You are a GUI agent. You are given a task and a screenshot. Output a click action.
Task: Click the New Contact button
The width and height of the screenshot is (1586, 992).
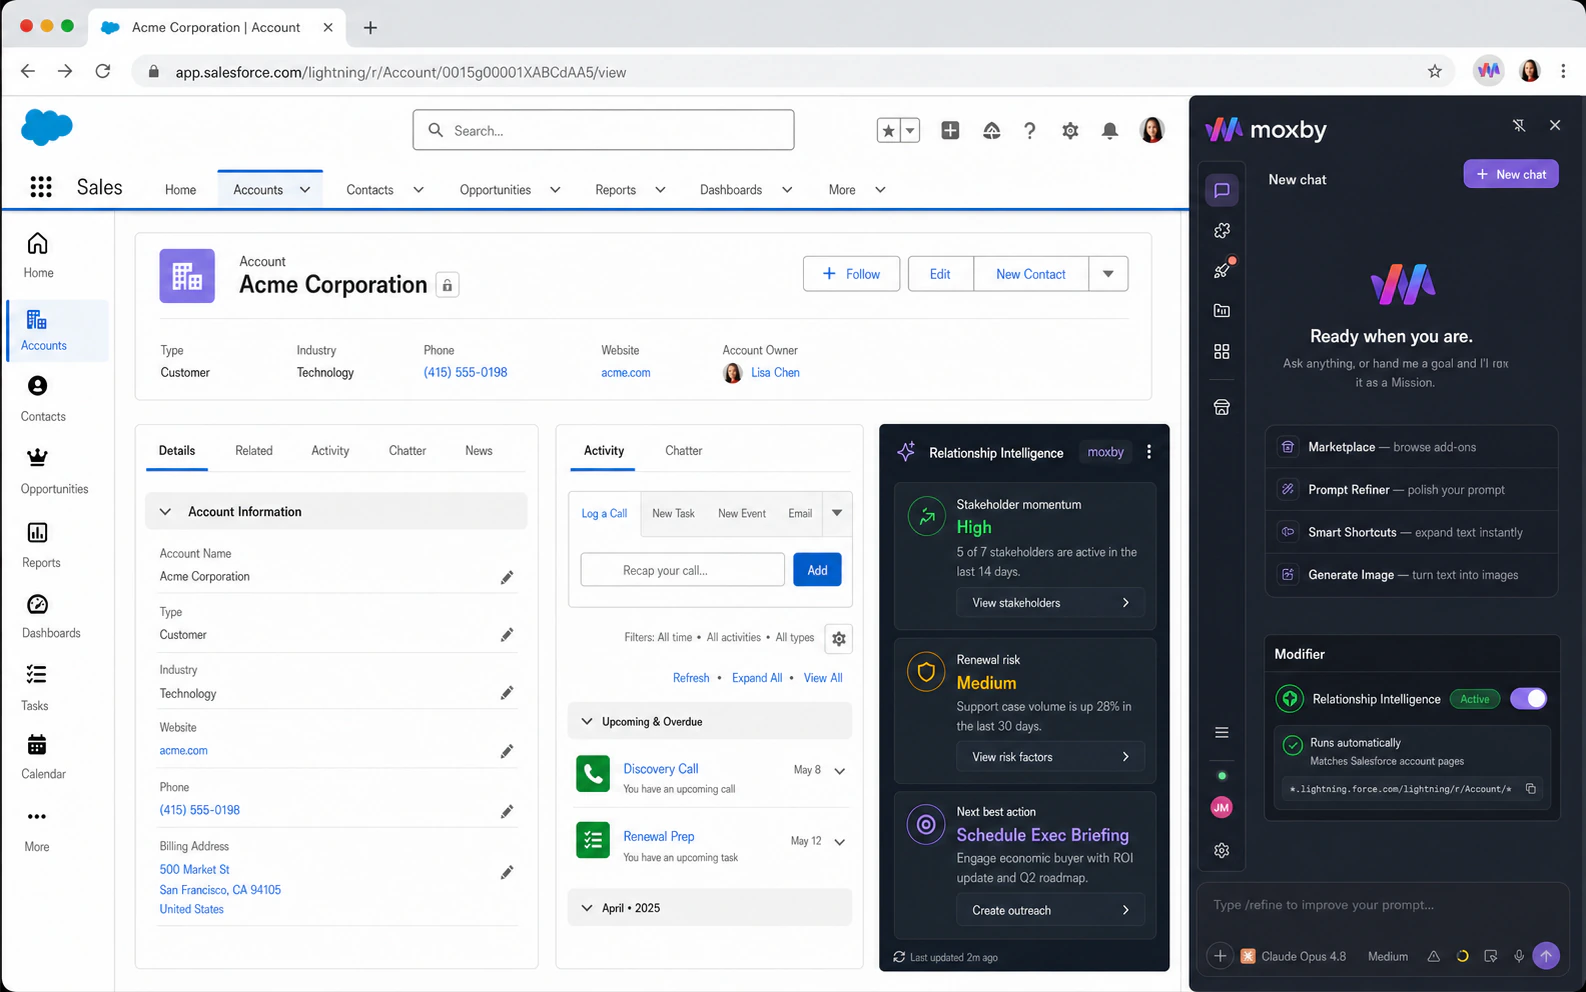click(1031, 274)
